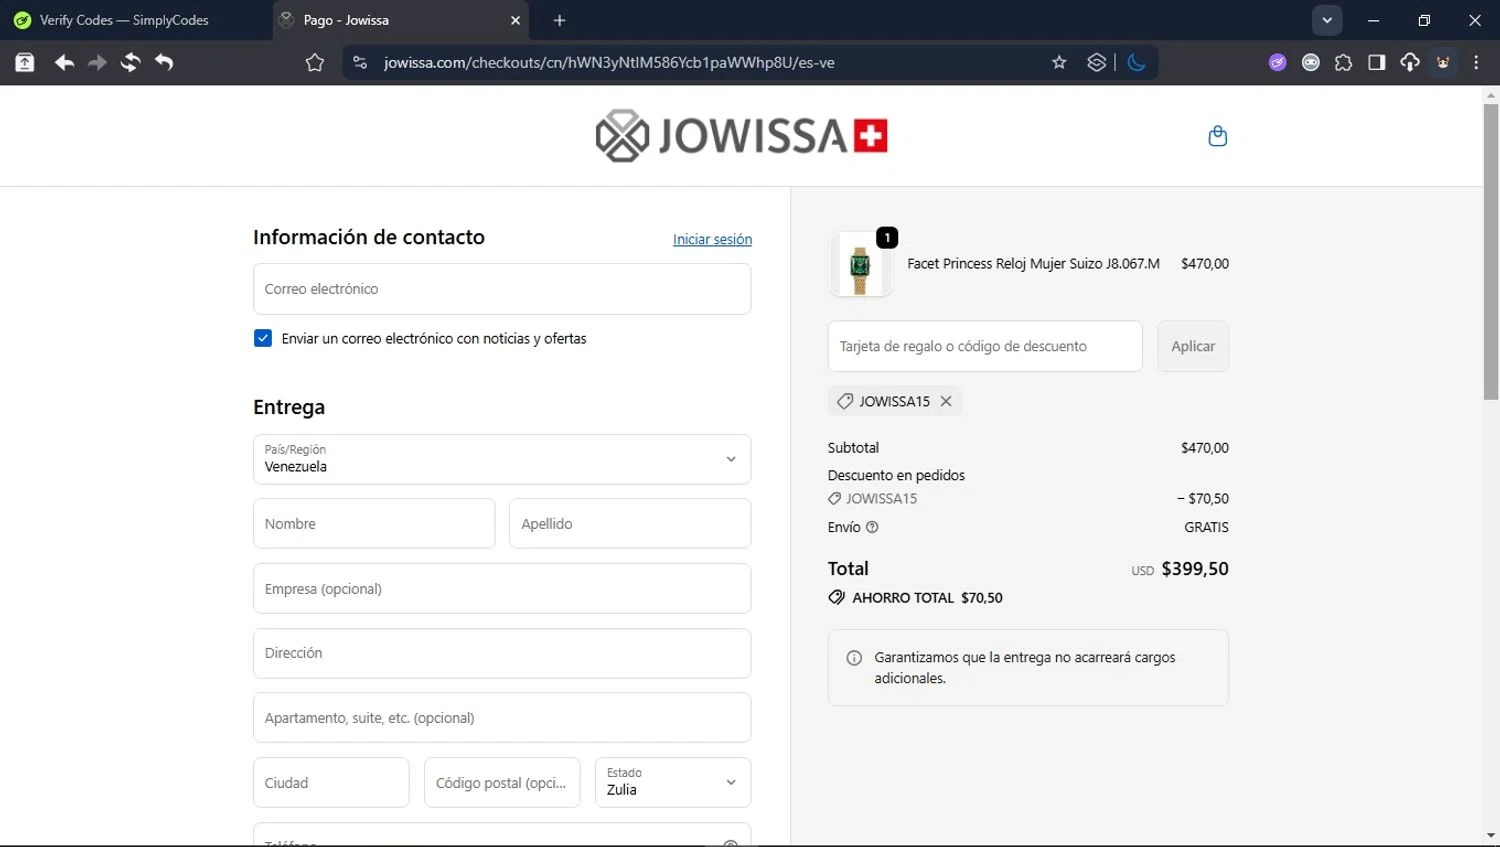Click the cloud upload toolbar icon
This screenshot has height=847, width=1500.
coord(1409,62)
